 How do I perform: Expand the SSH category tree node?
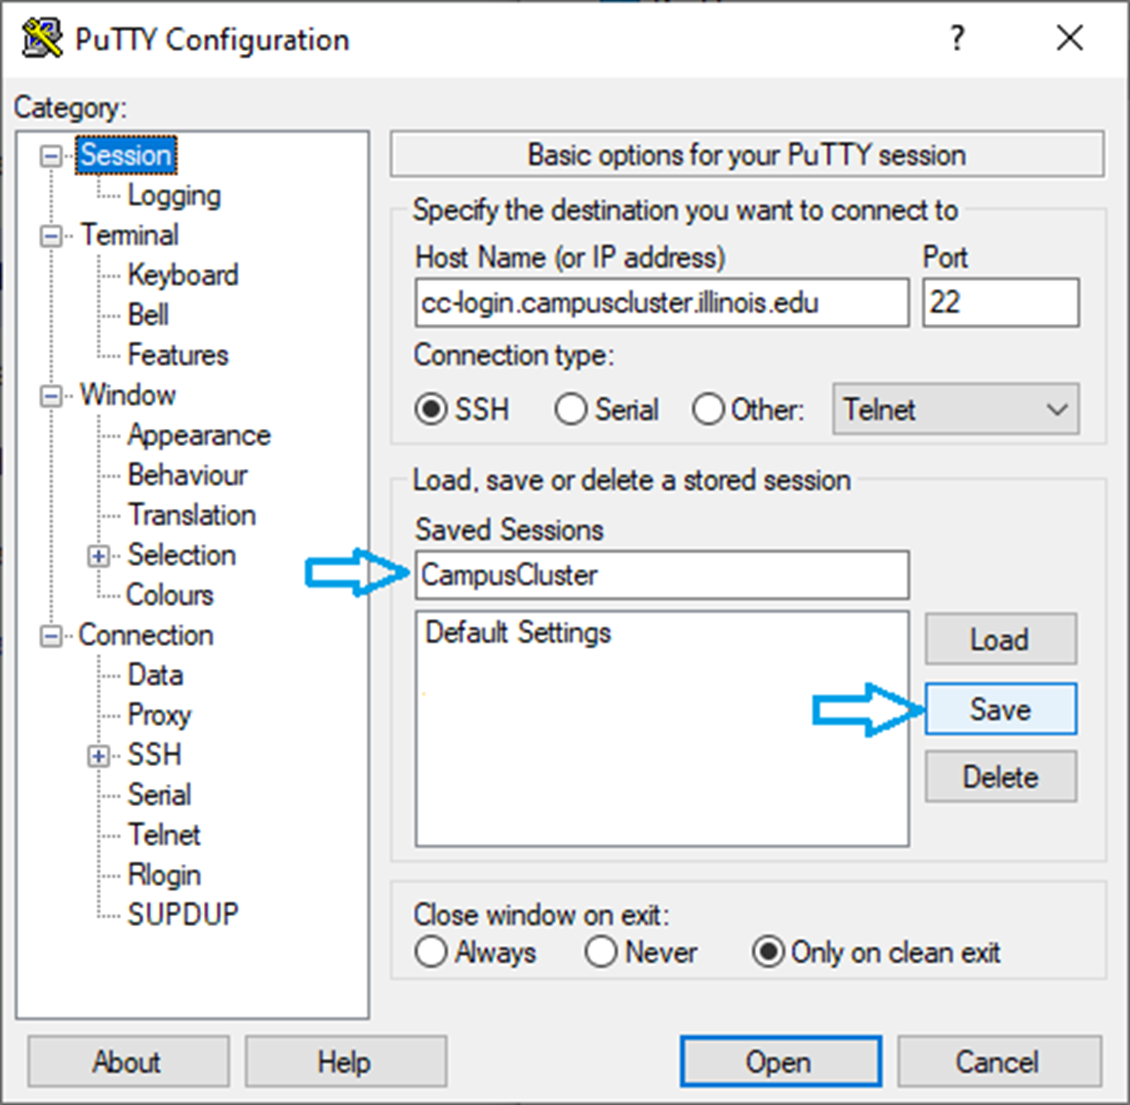point(99,756)
